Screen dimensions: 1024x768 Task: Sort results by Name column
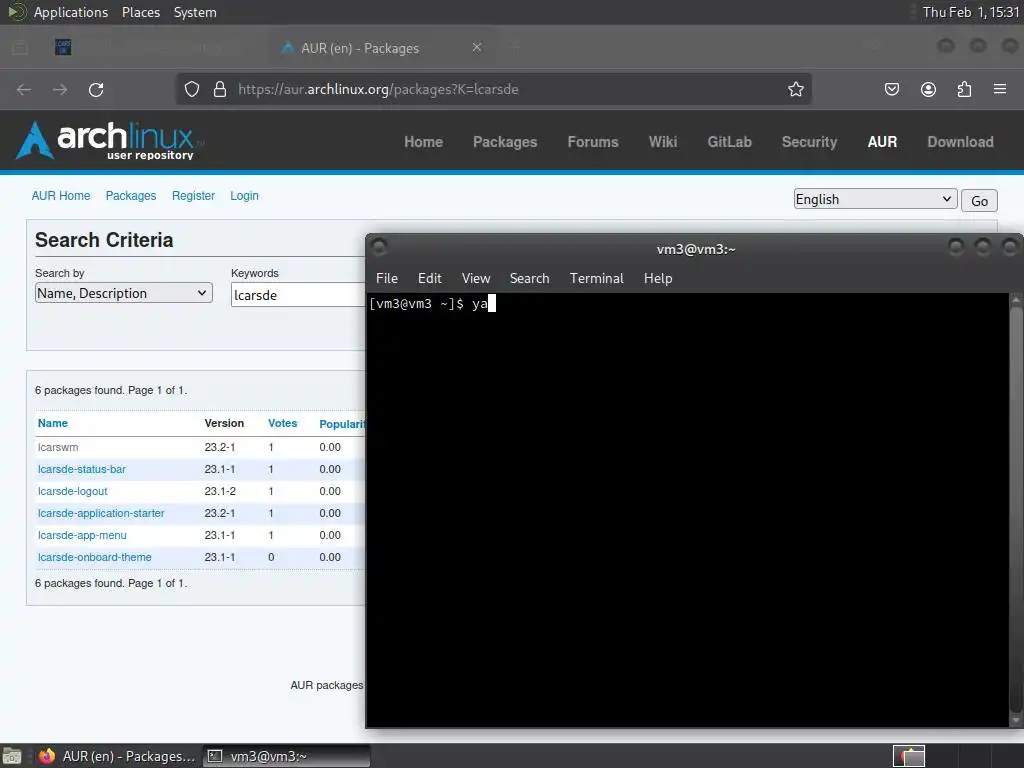53,423
